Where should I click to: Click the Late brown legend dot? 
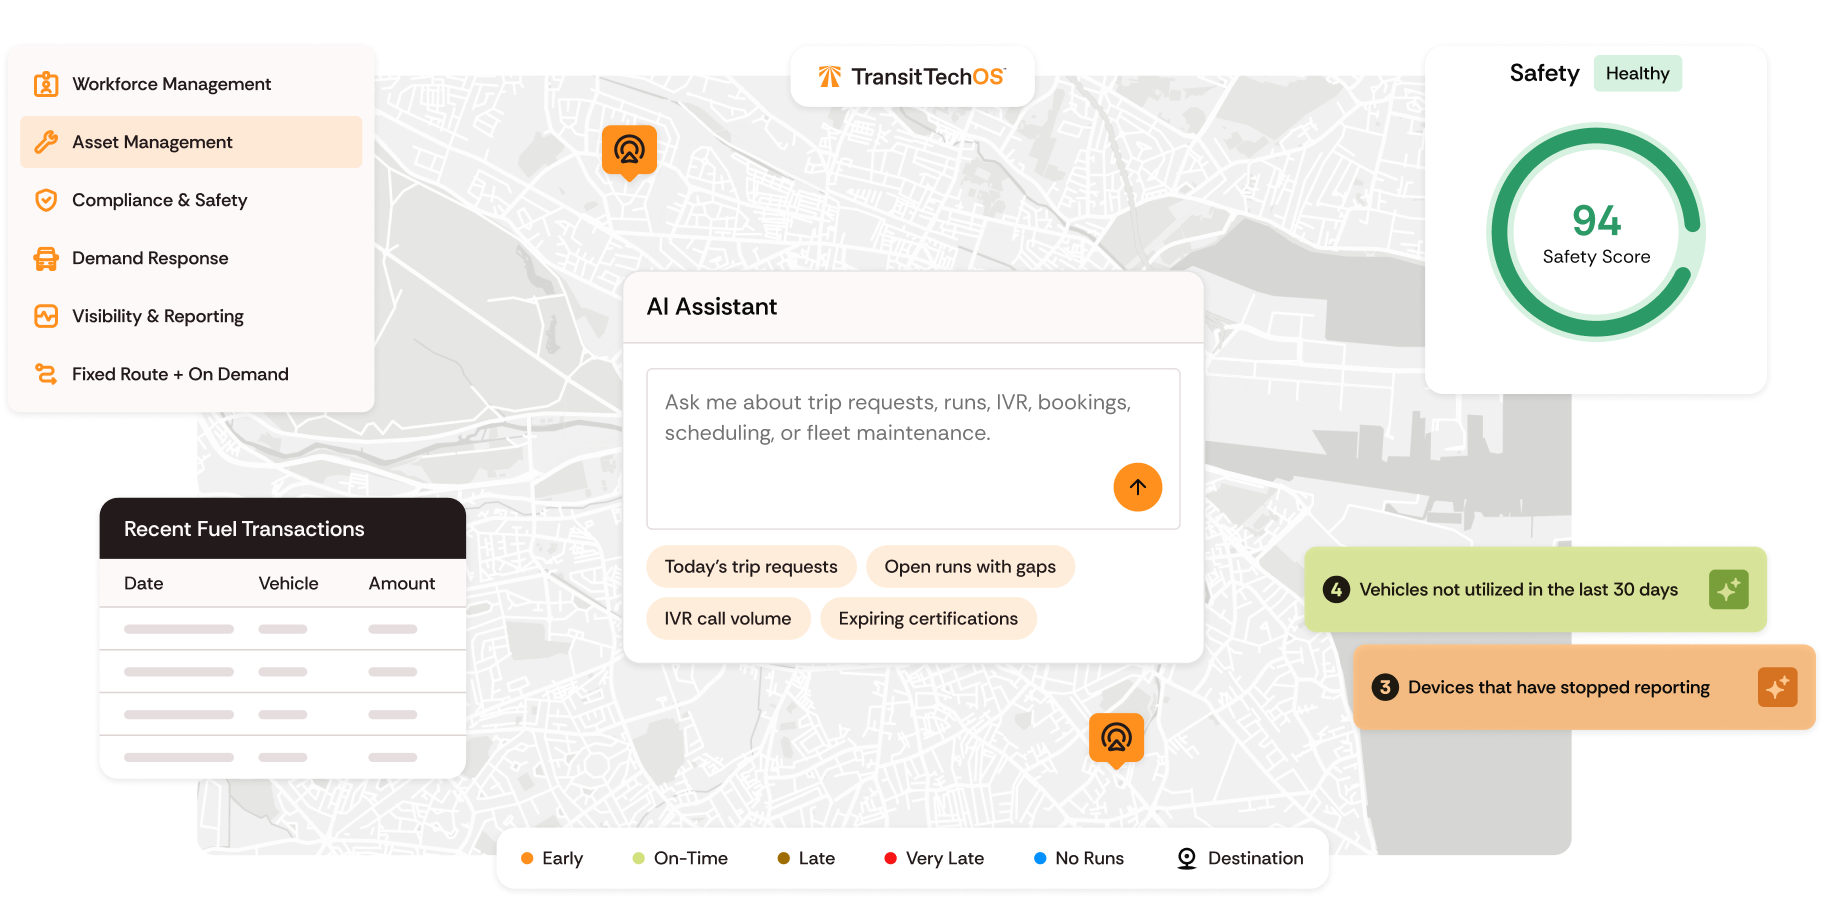pyautogui.click(x=784, y=858)
